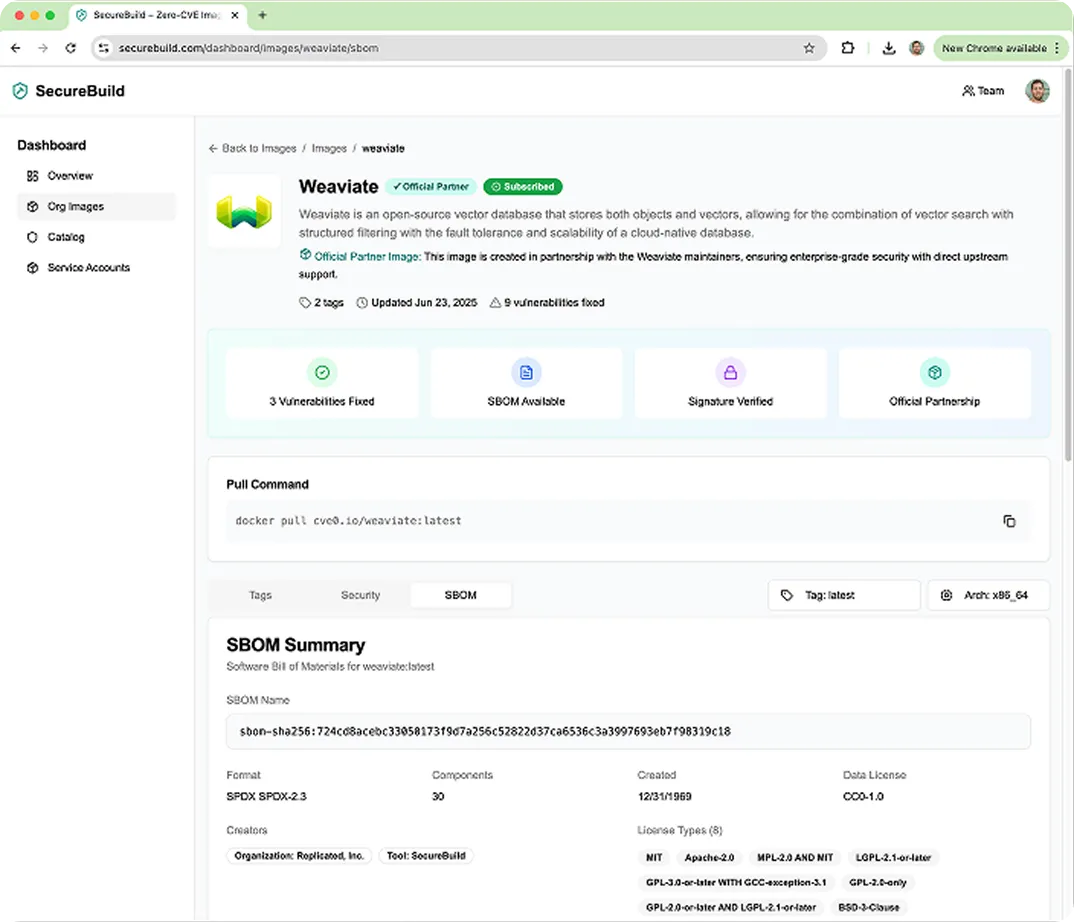1074x922 pixels.
Task: Open the Tag: latest dropdown
Action: (844, 595)
